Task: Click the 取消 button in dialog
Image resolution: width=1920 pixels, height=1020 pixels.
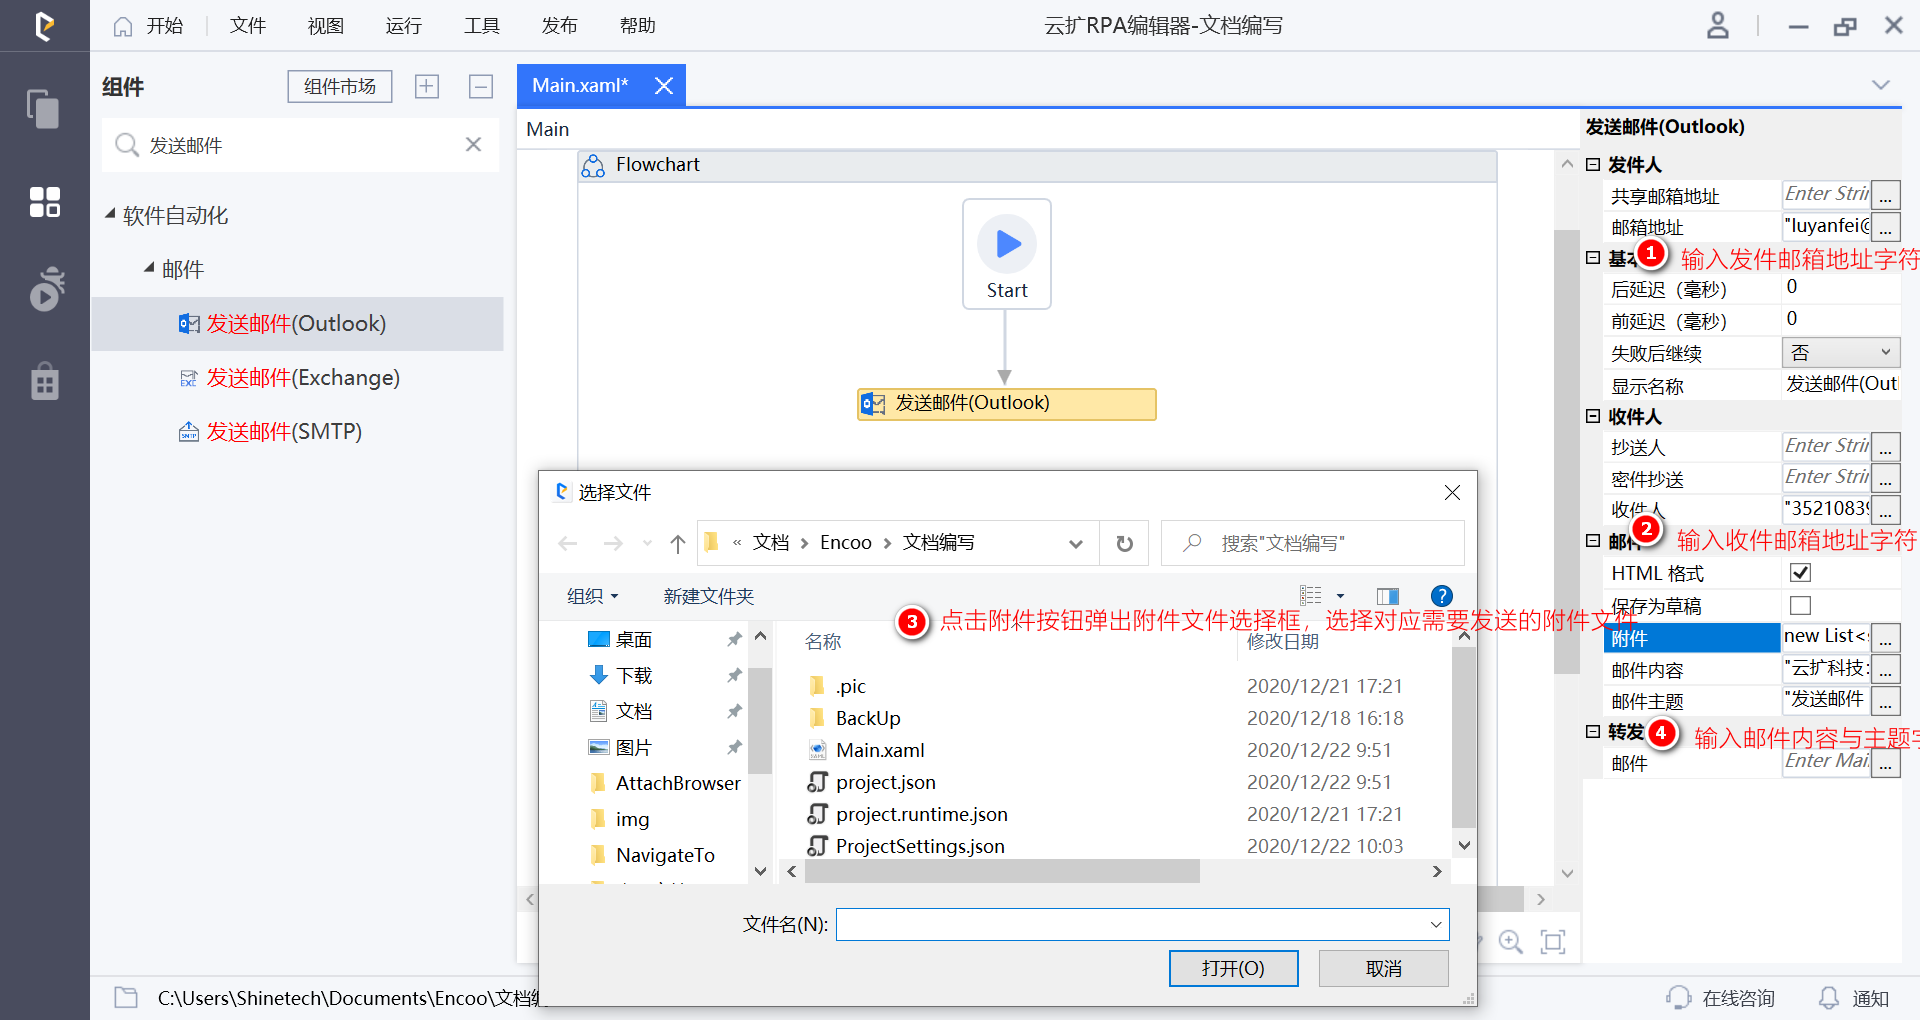Action: (1383, 968)
